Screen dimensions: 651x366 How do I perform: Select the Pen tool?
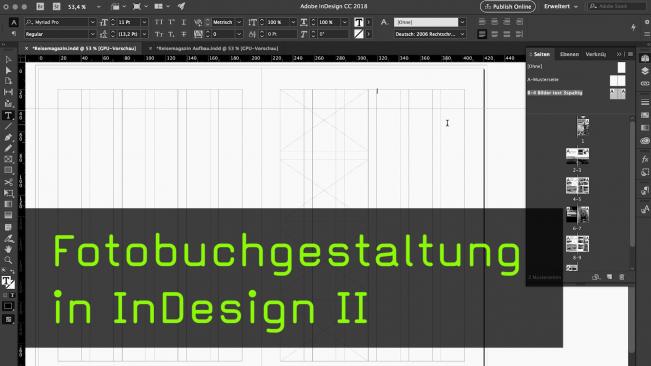pyautogui.click(x=8, y=137)
